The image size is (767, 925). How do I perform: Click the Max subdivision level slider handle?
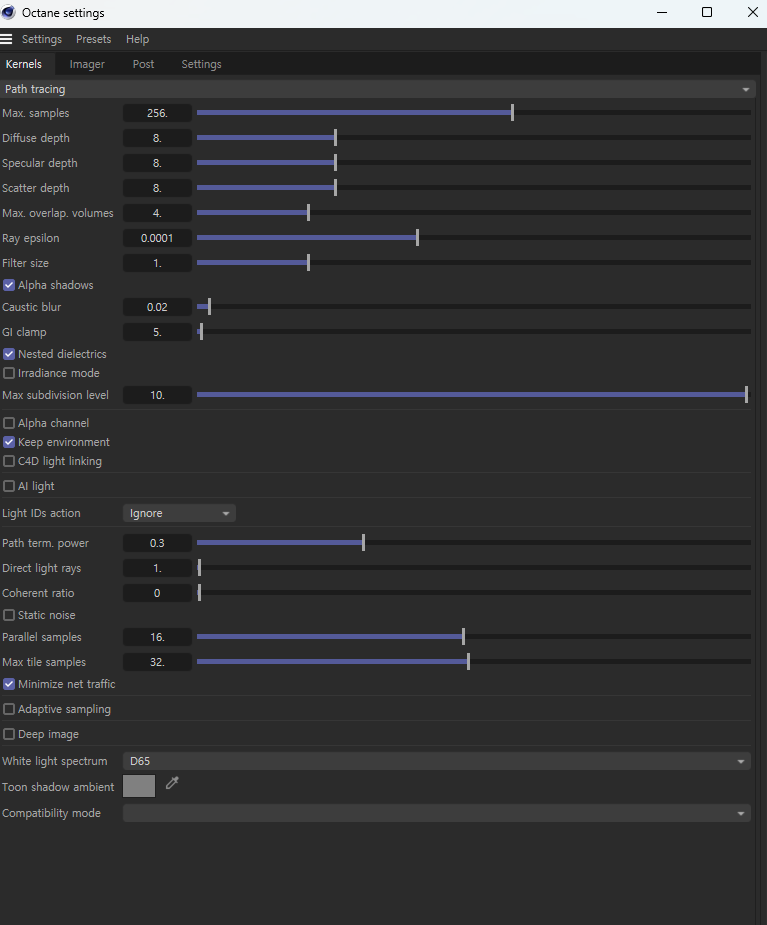tap(746, 394)
